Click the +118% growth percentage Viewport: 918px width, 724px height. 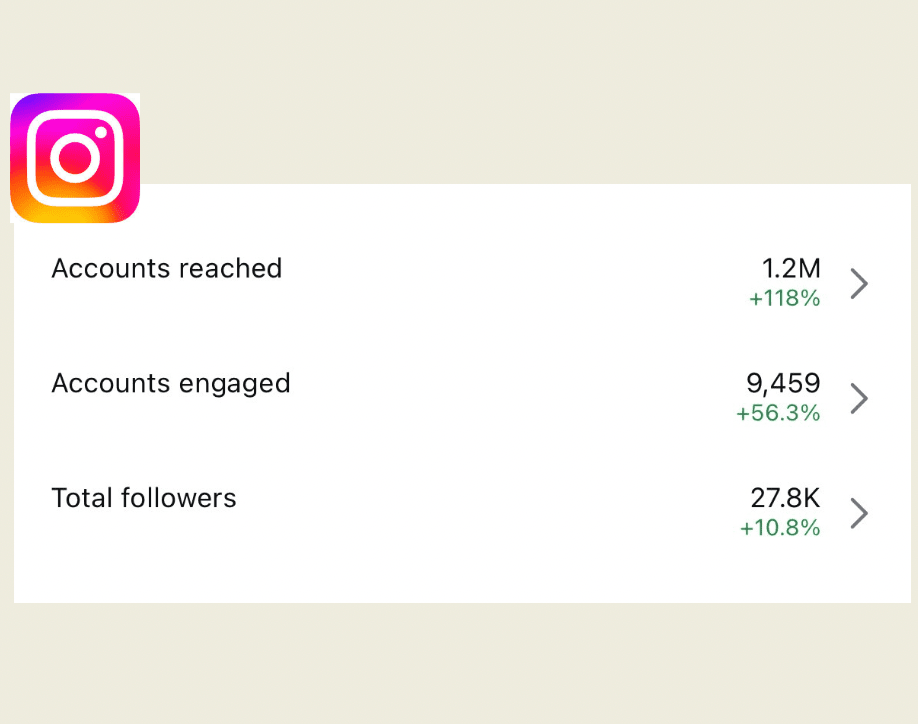pyautogui.click(x=785, y=298)
